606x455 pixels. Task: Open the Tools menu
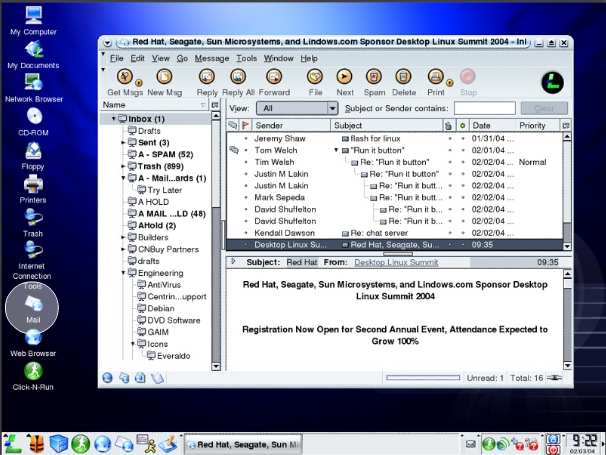pyautogui.click(x=247, y=58)
